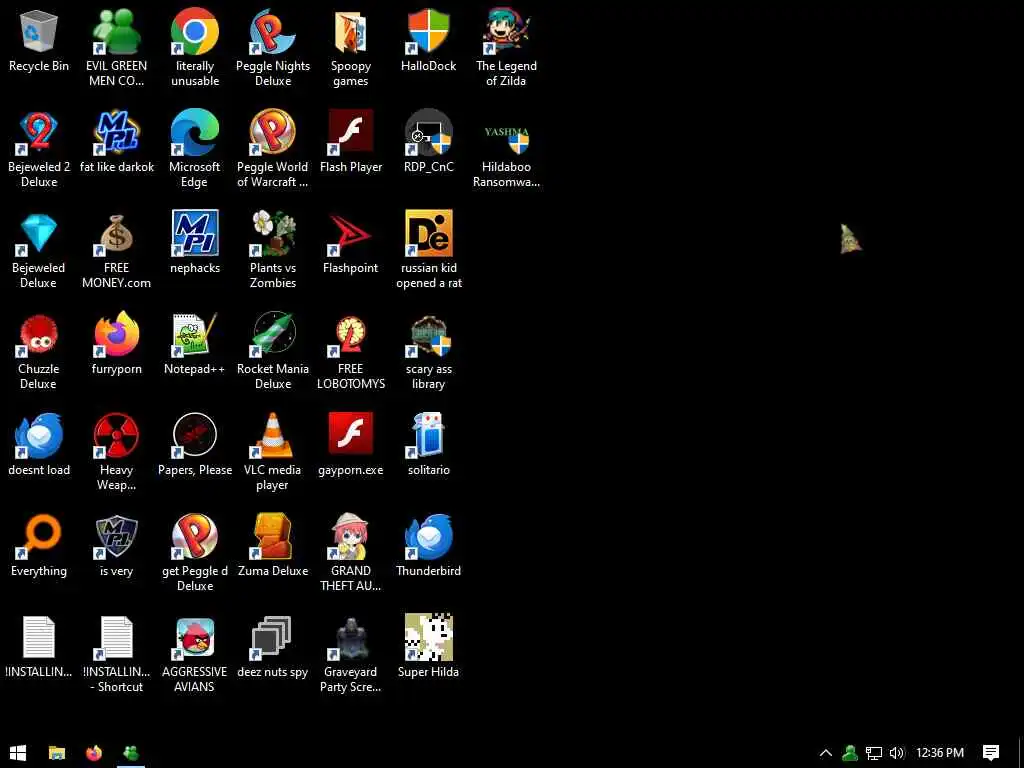Open network status tray icon
1024x768 pixels.
[x=874, y=753]
